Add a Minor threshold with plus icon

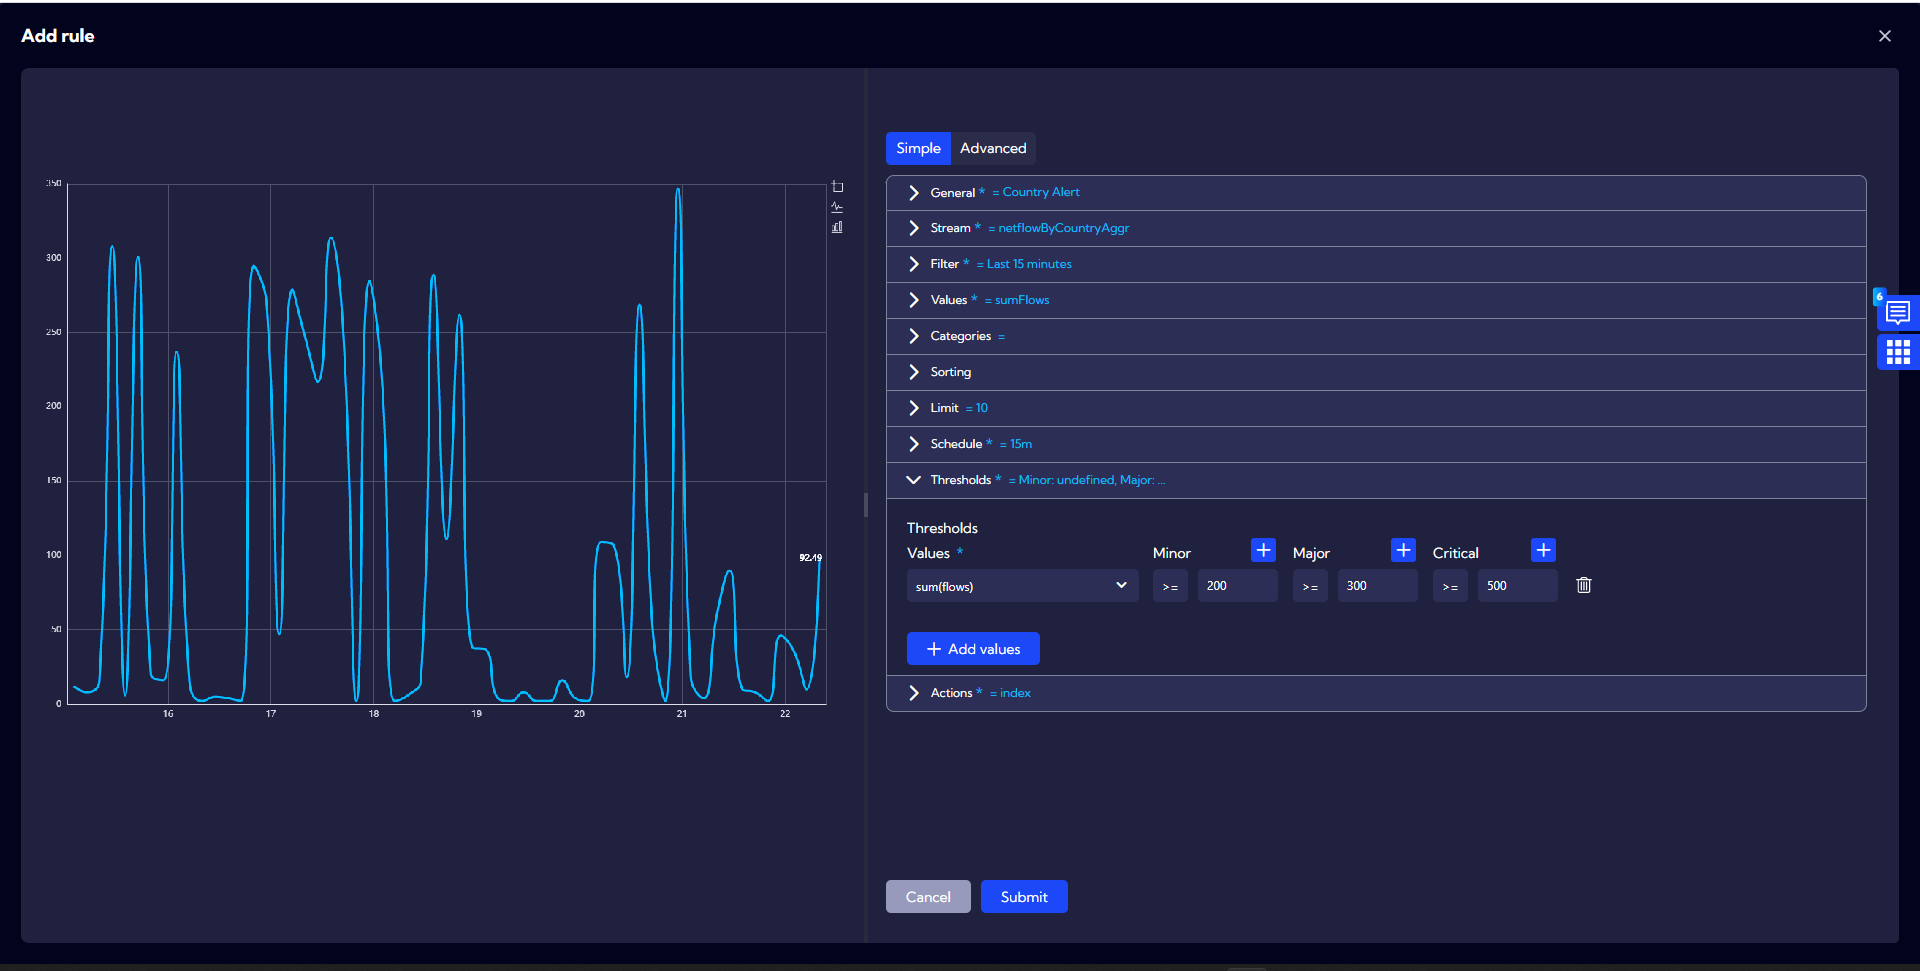click(1263, 551)
